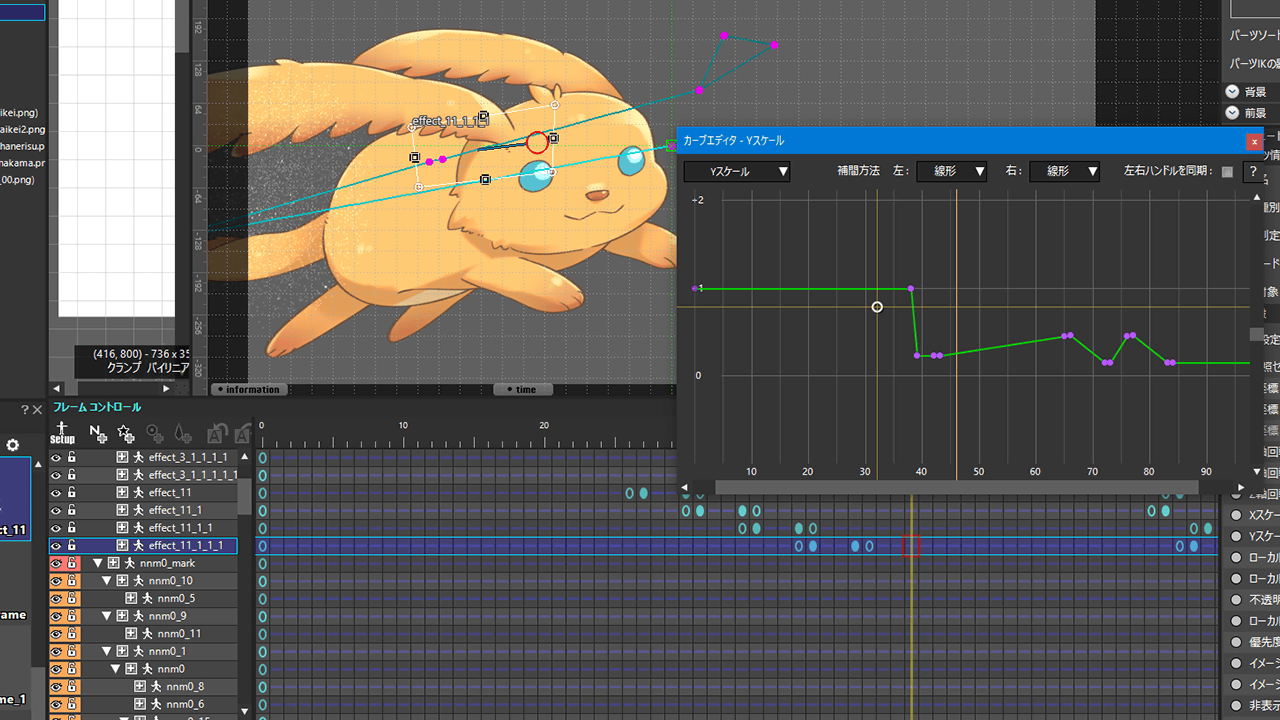Click the greyed A-arrow icon in toolbar
Screen dimensions: 1280x720
(216, 433)
